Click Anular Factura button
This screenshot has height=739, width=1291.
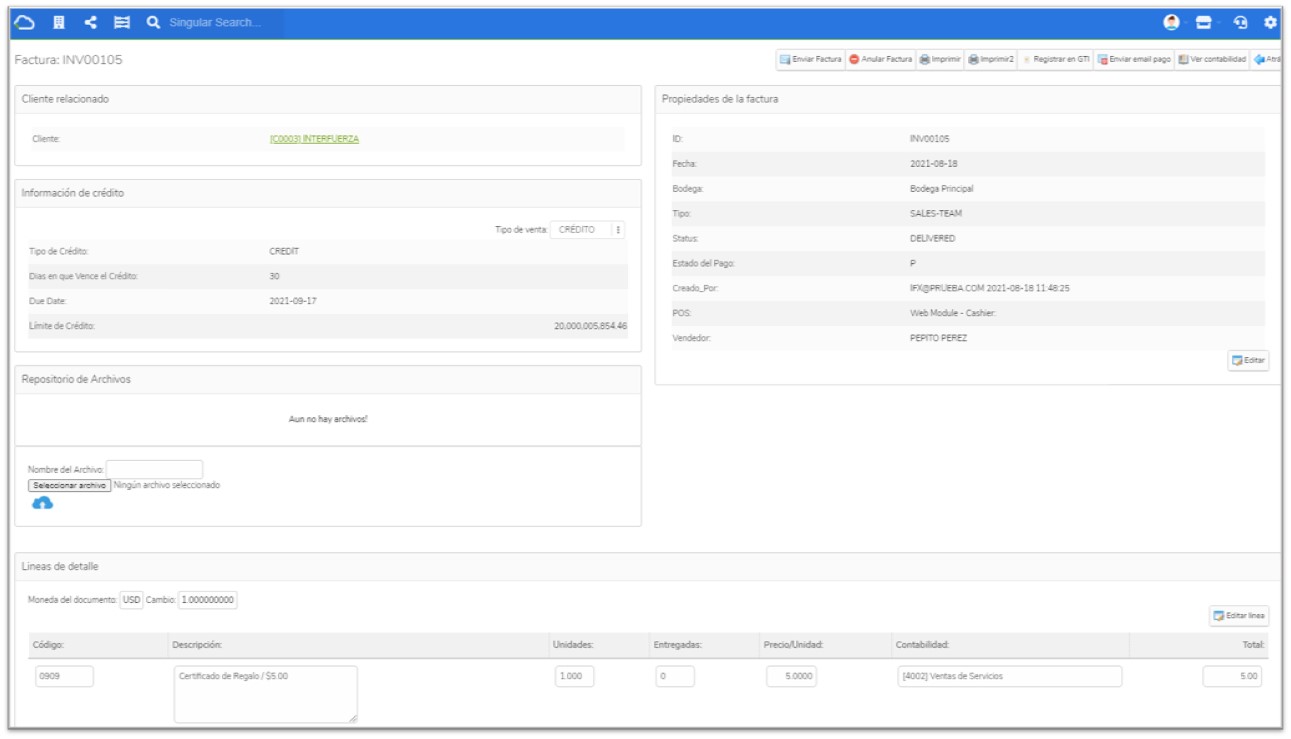880,60
